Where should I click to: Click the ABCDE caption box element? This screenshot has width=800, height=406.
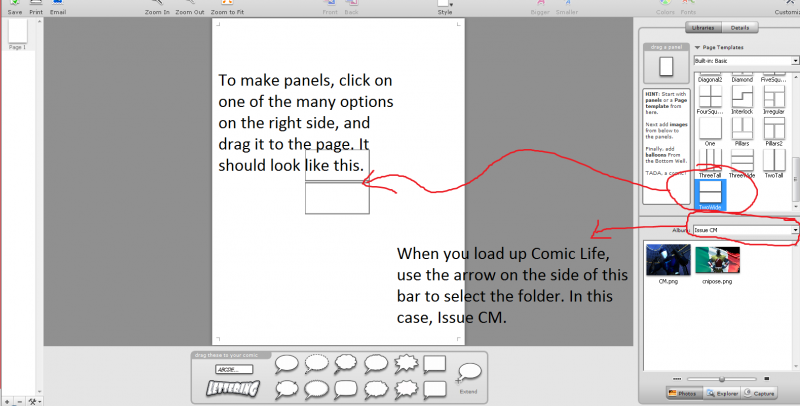click(234, 369)
